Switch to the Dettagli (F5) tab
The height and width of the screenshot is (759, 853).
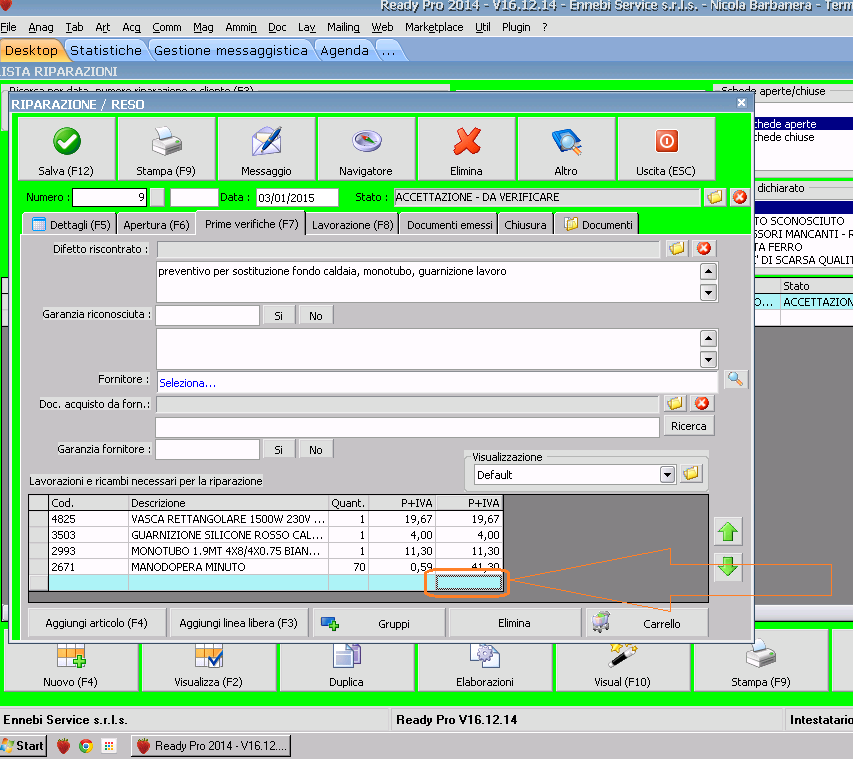tap(71, 225)
